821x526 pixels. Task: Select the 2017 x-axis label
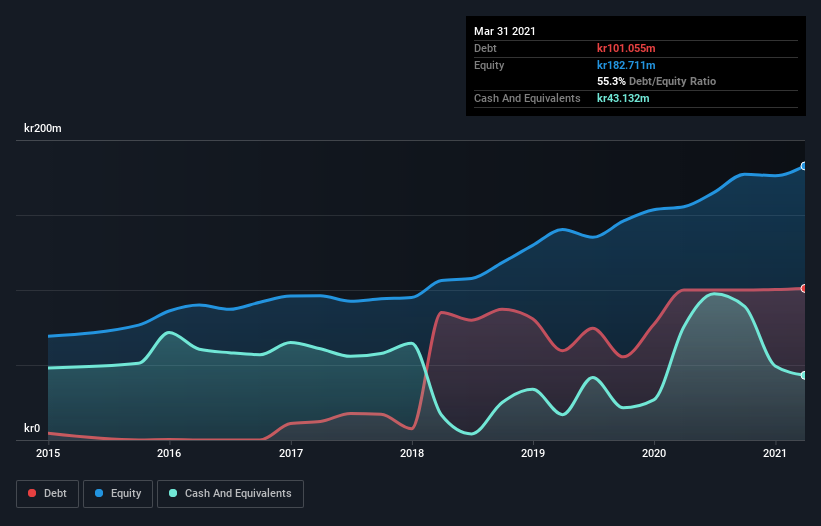(x=291, y=453)
